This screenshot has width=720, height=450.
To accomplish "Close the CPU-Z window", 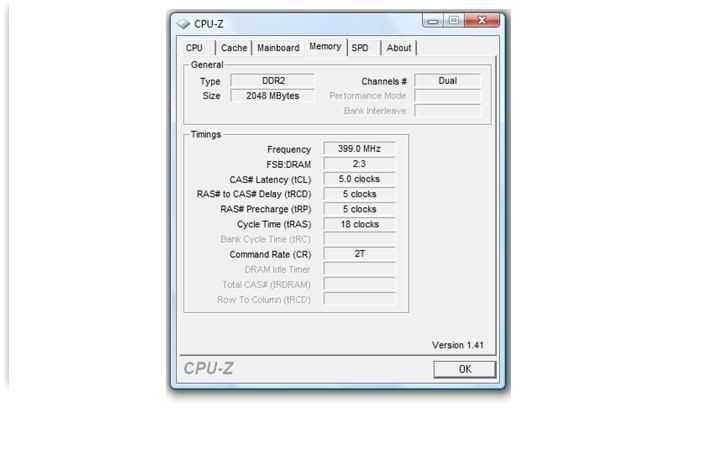I will [482, 20].
